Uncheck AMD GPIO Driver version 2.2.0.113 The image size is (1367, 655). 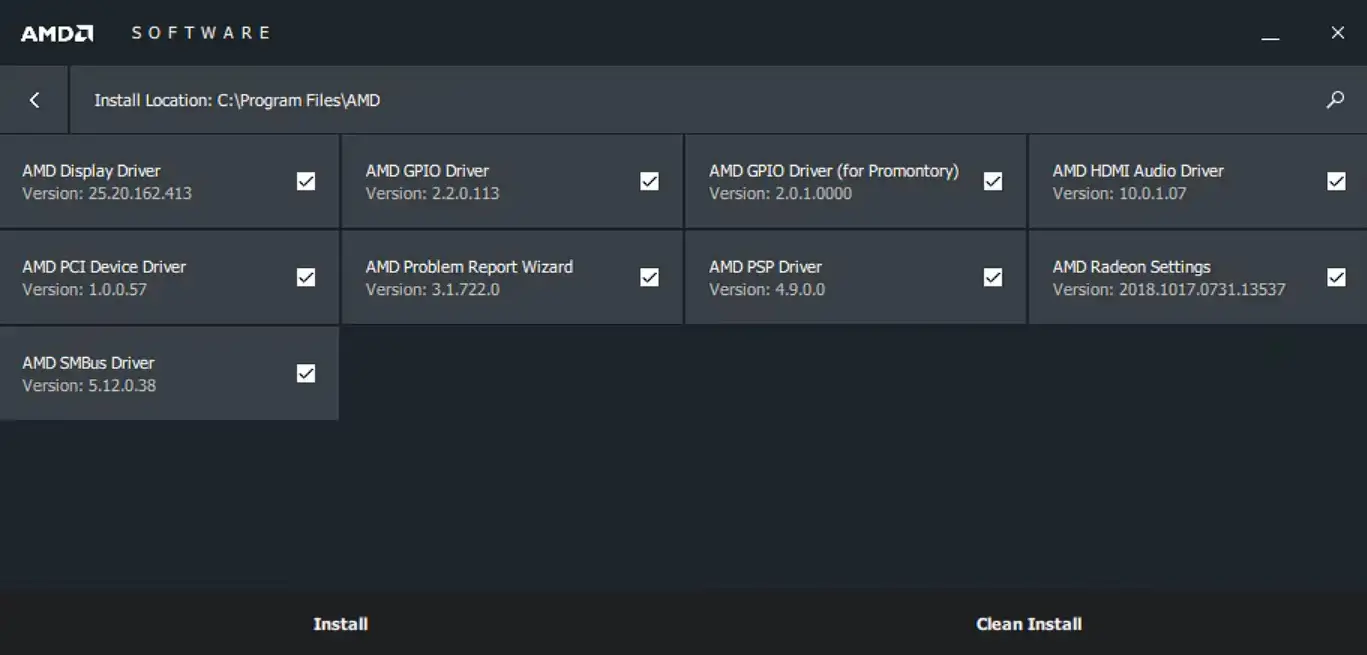[649, 181]
